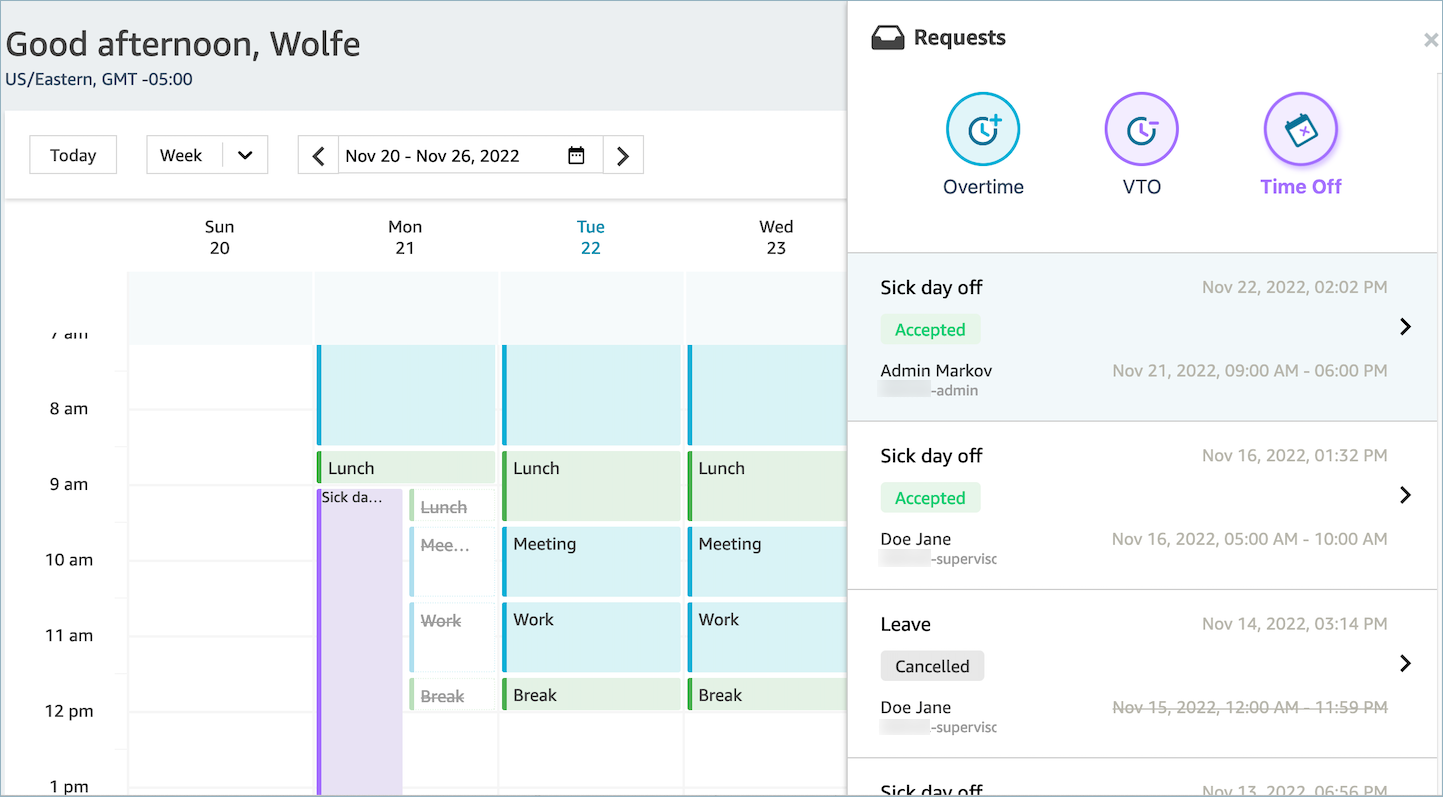Open Tuesday's Meeting calendar event
Viewport: 1443px width, 797px height.
[592, 561]
